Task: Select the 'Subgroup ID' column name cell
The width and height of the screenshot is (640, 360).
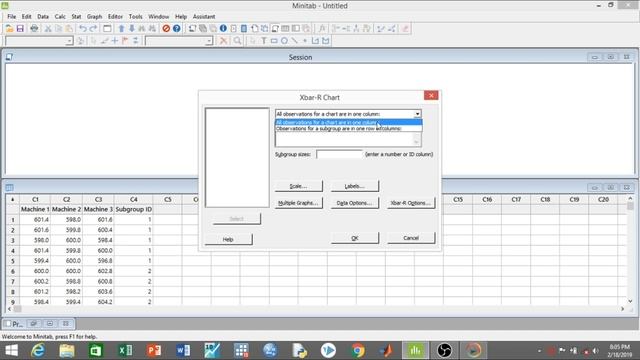Action: pos(133,209)
